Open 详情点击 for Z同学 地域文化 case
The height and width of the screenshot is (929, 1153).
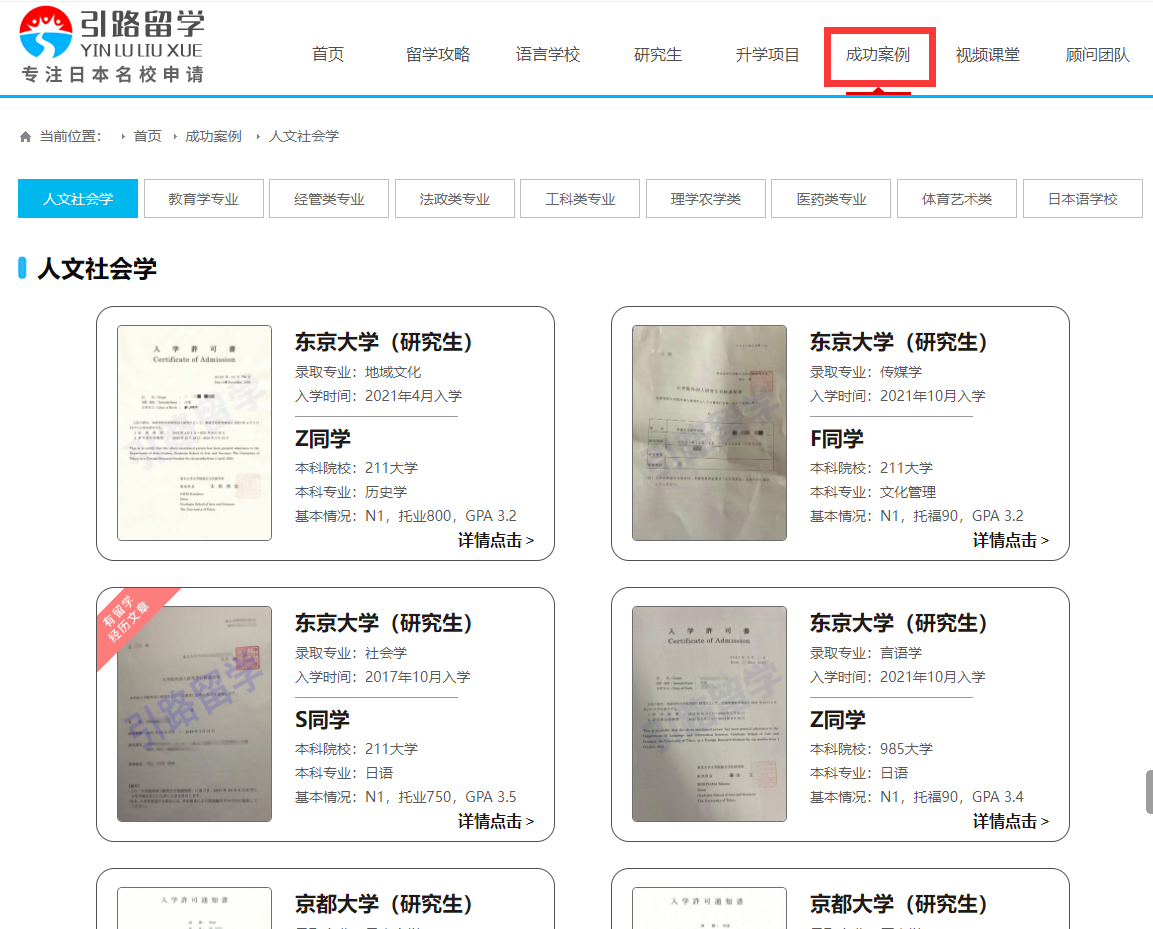pyautogui.click(x=496, y=541)
